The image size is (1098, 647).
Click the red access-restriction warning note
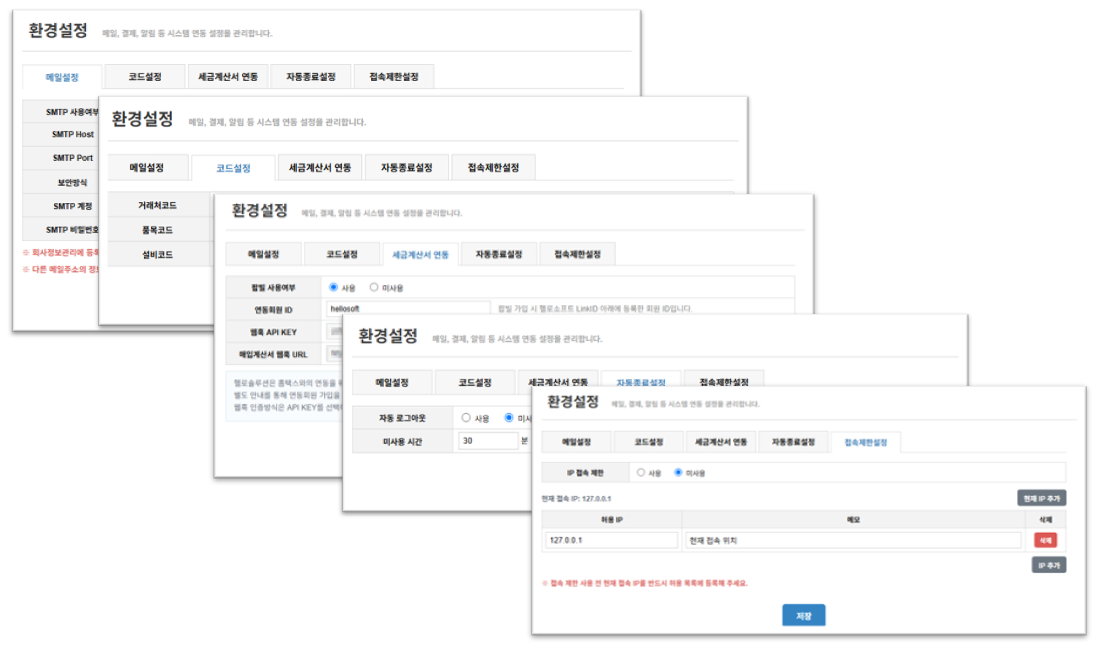645,583
